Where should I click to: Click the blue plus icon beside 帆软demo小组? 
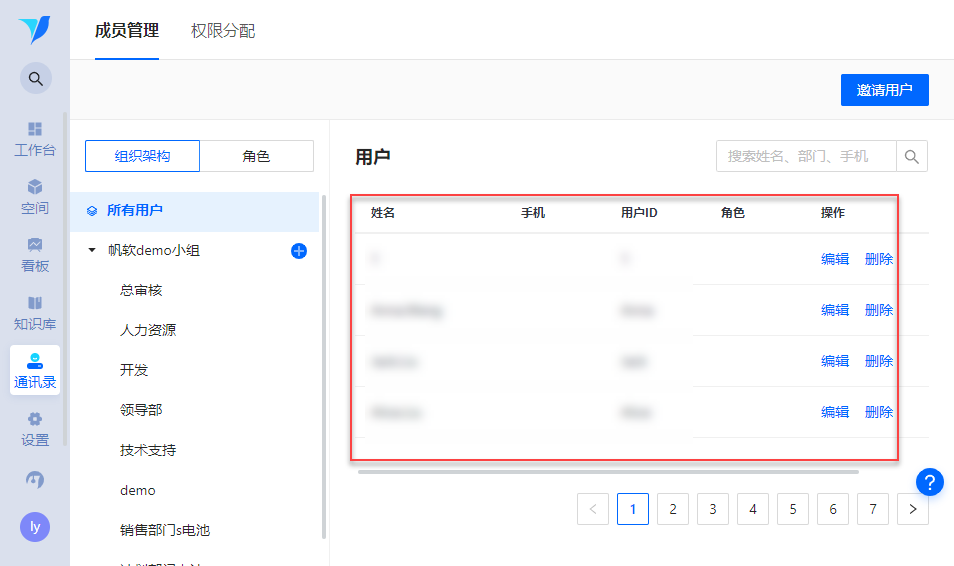pos(298,251)
